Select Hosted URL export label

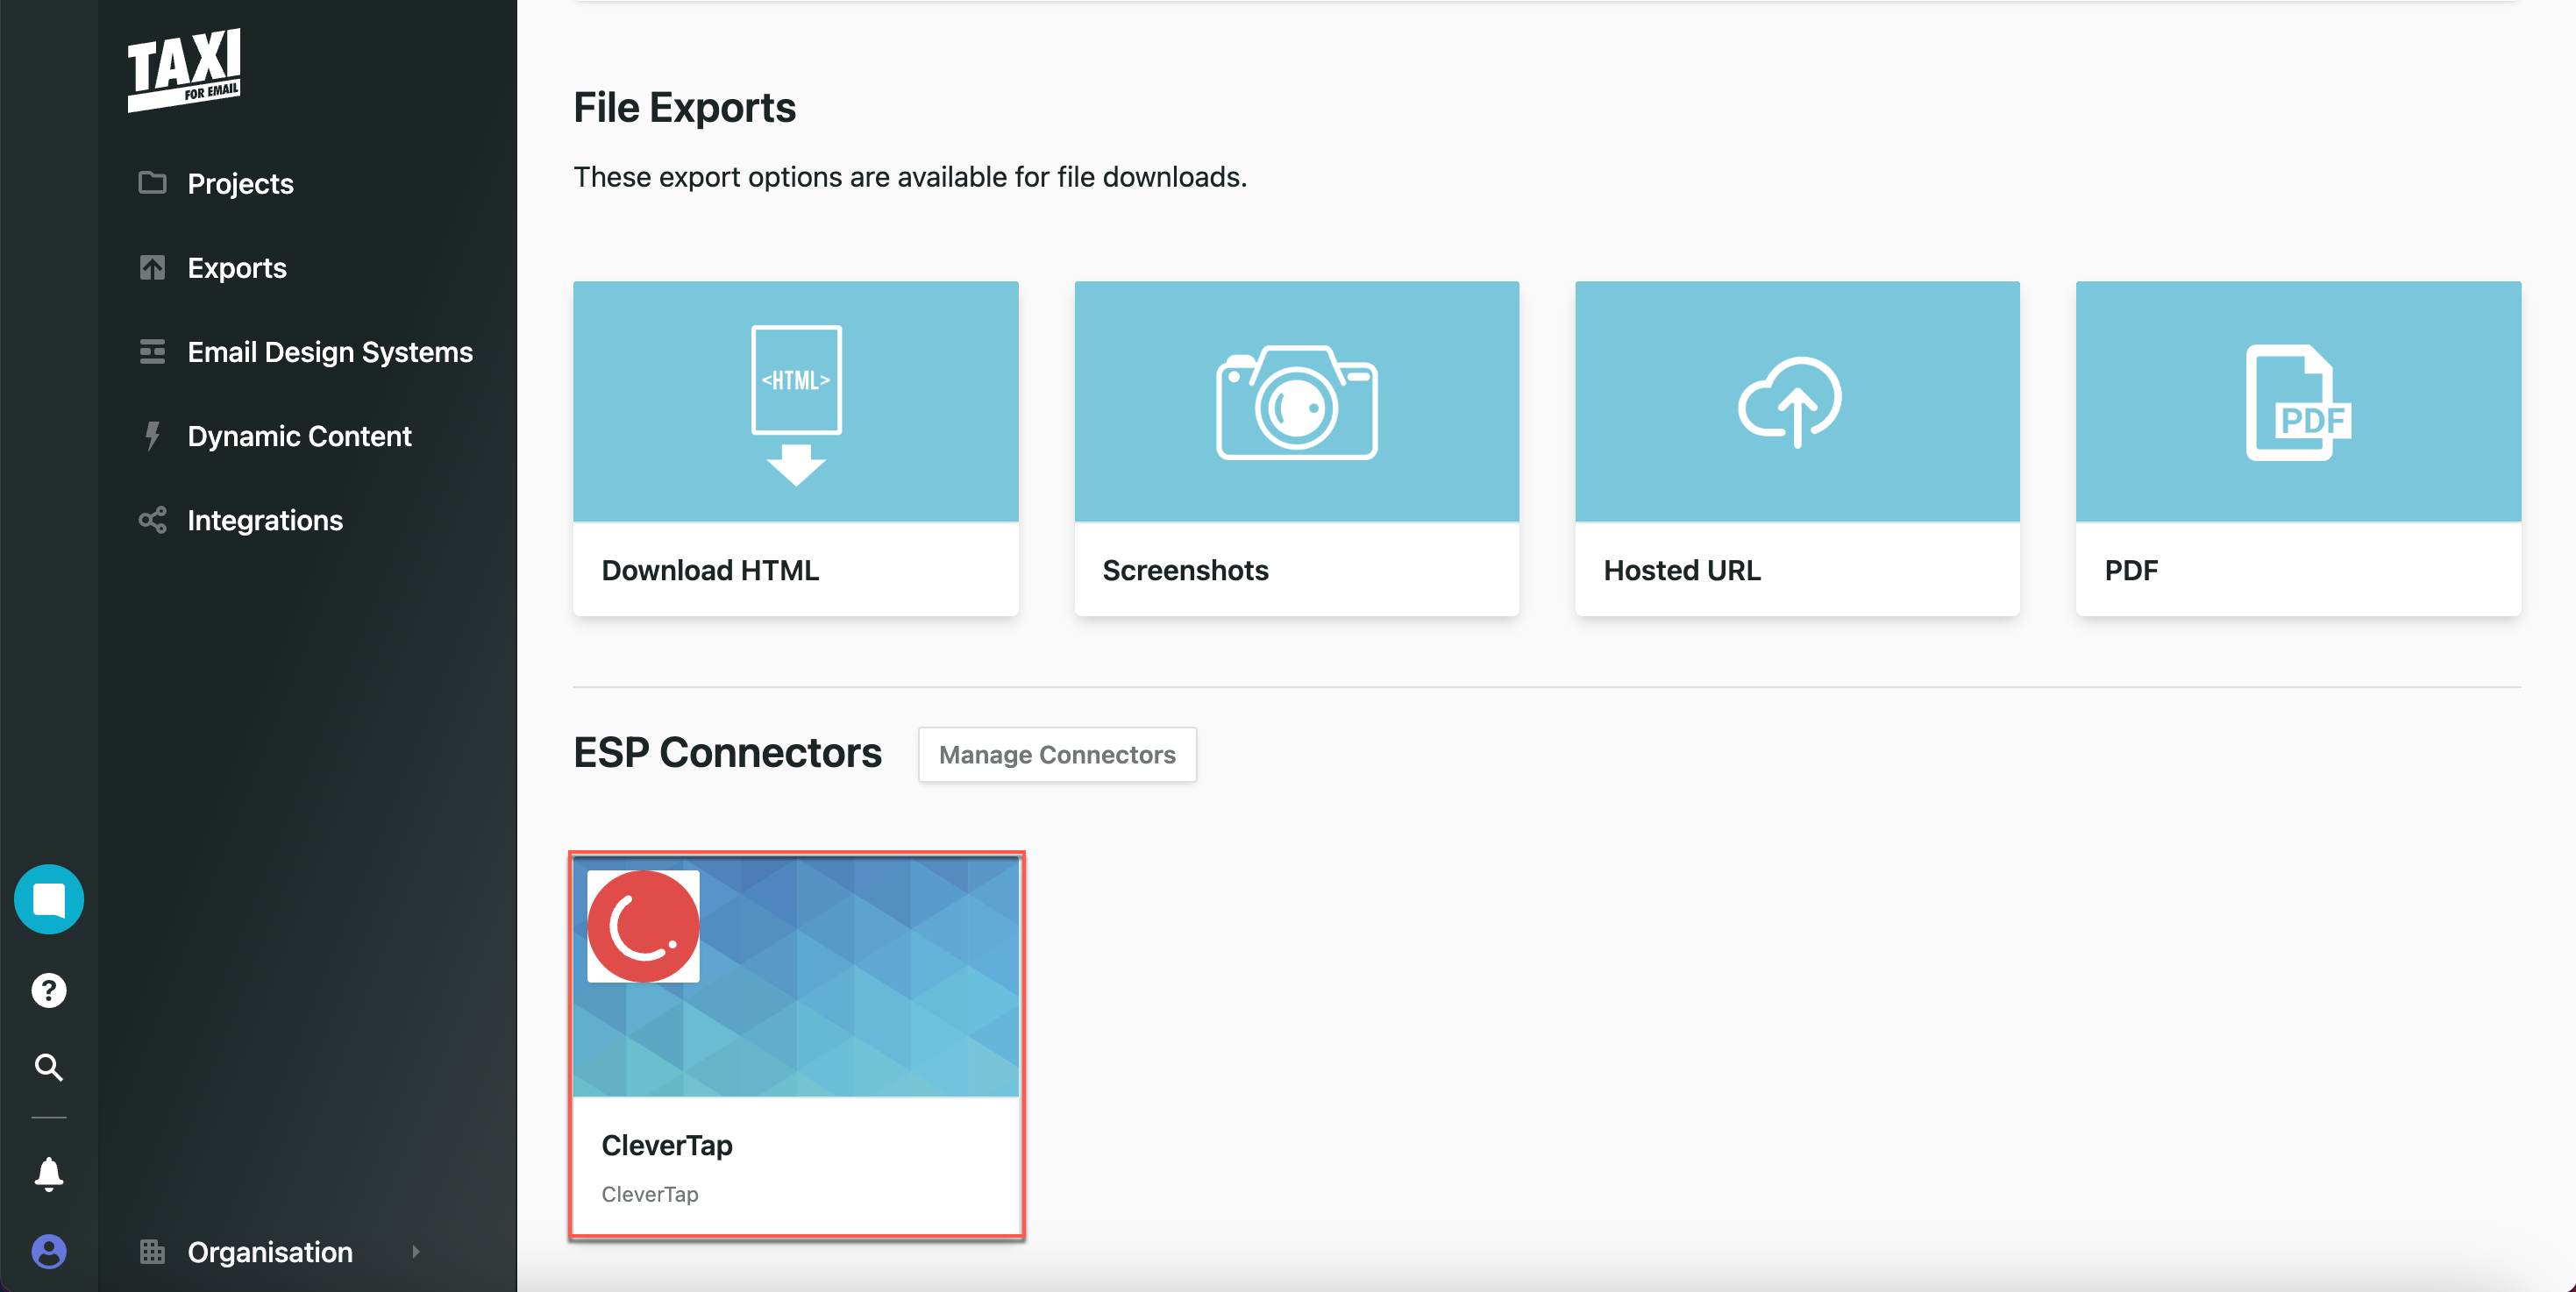pyautogui.click(x=1682, y=570)
